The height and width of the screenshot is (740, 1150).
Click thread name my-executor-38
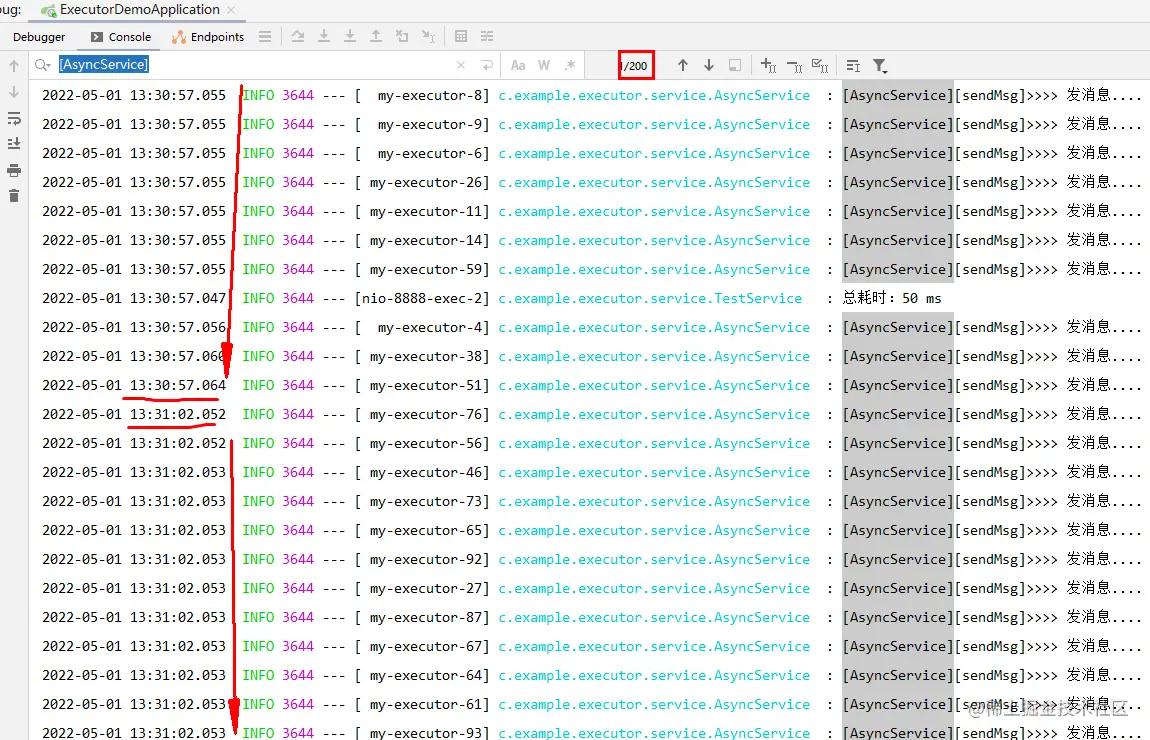coord(425,356)
